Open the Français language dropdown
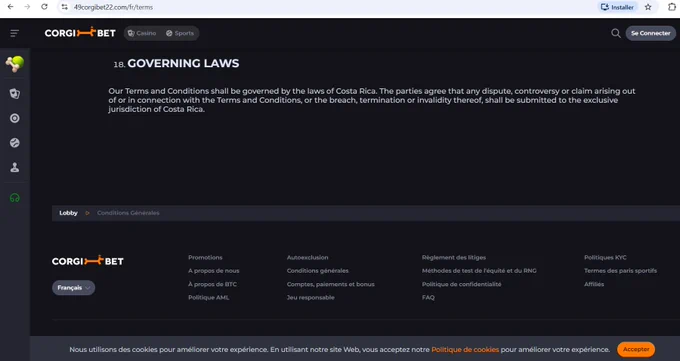 tap(73, 288)
